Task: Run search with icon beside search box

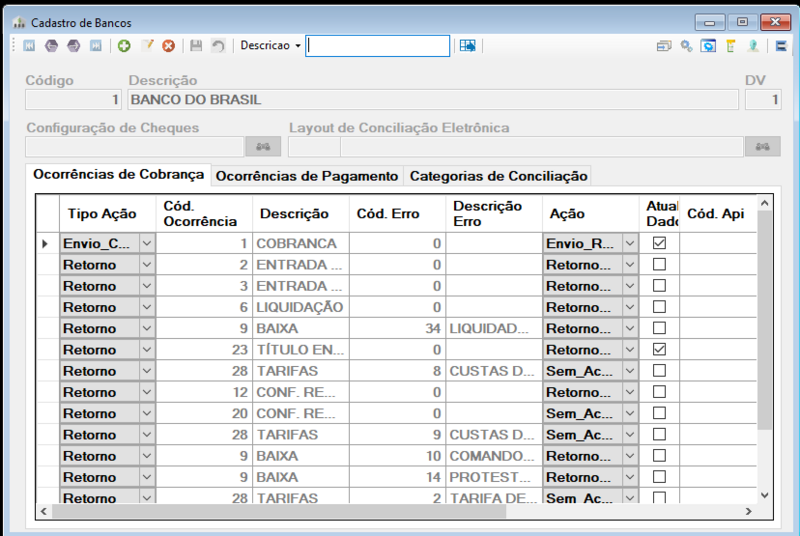Action: click(467, 46)
